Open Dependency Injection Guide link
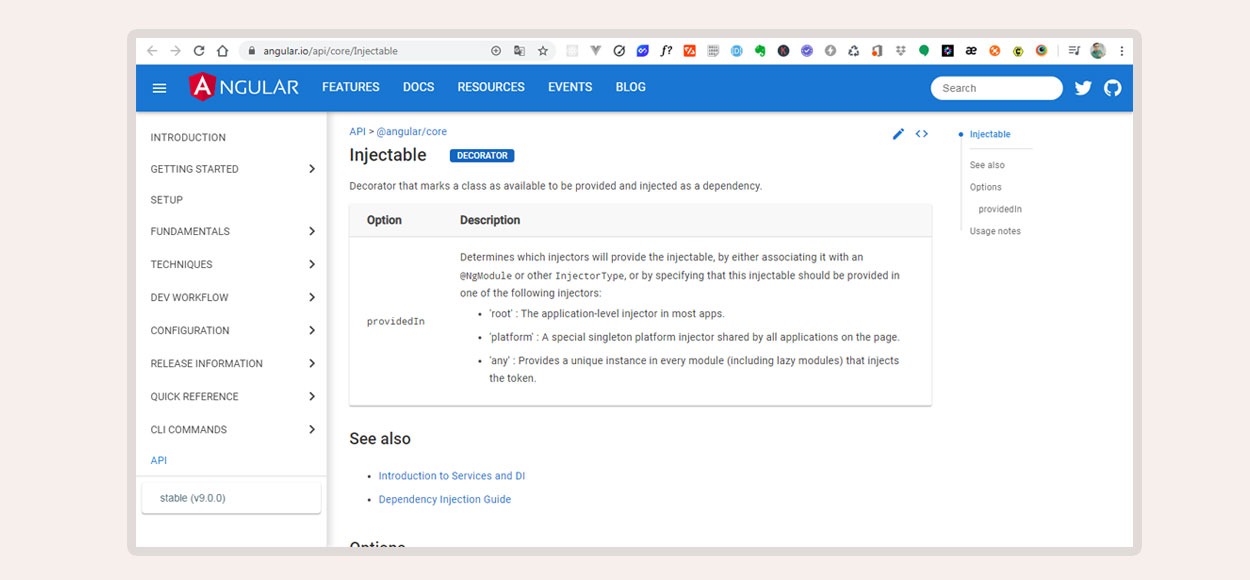This screenshot has height=580, width=1250. pos(445,500)
